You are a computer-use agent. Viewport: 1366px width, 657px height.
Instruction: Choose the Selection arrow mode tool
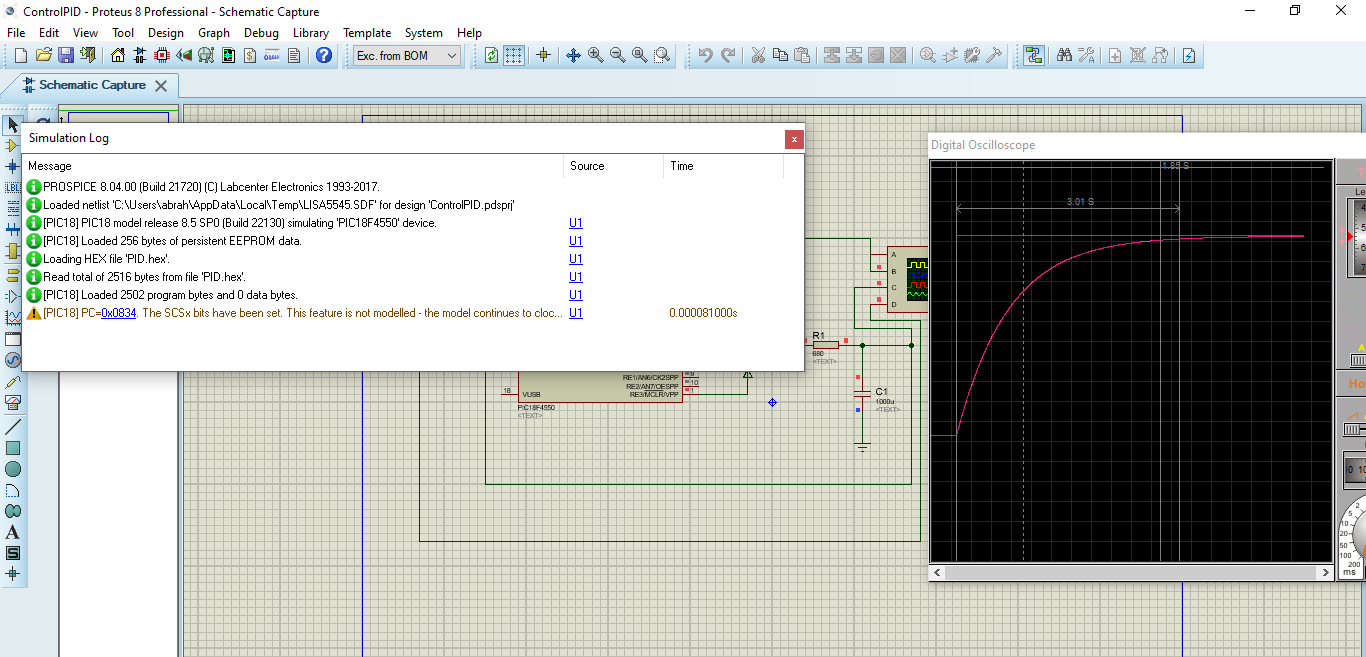pos(13,125)
